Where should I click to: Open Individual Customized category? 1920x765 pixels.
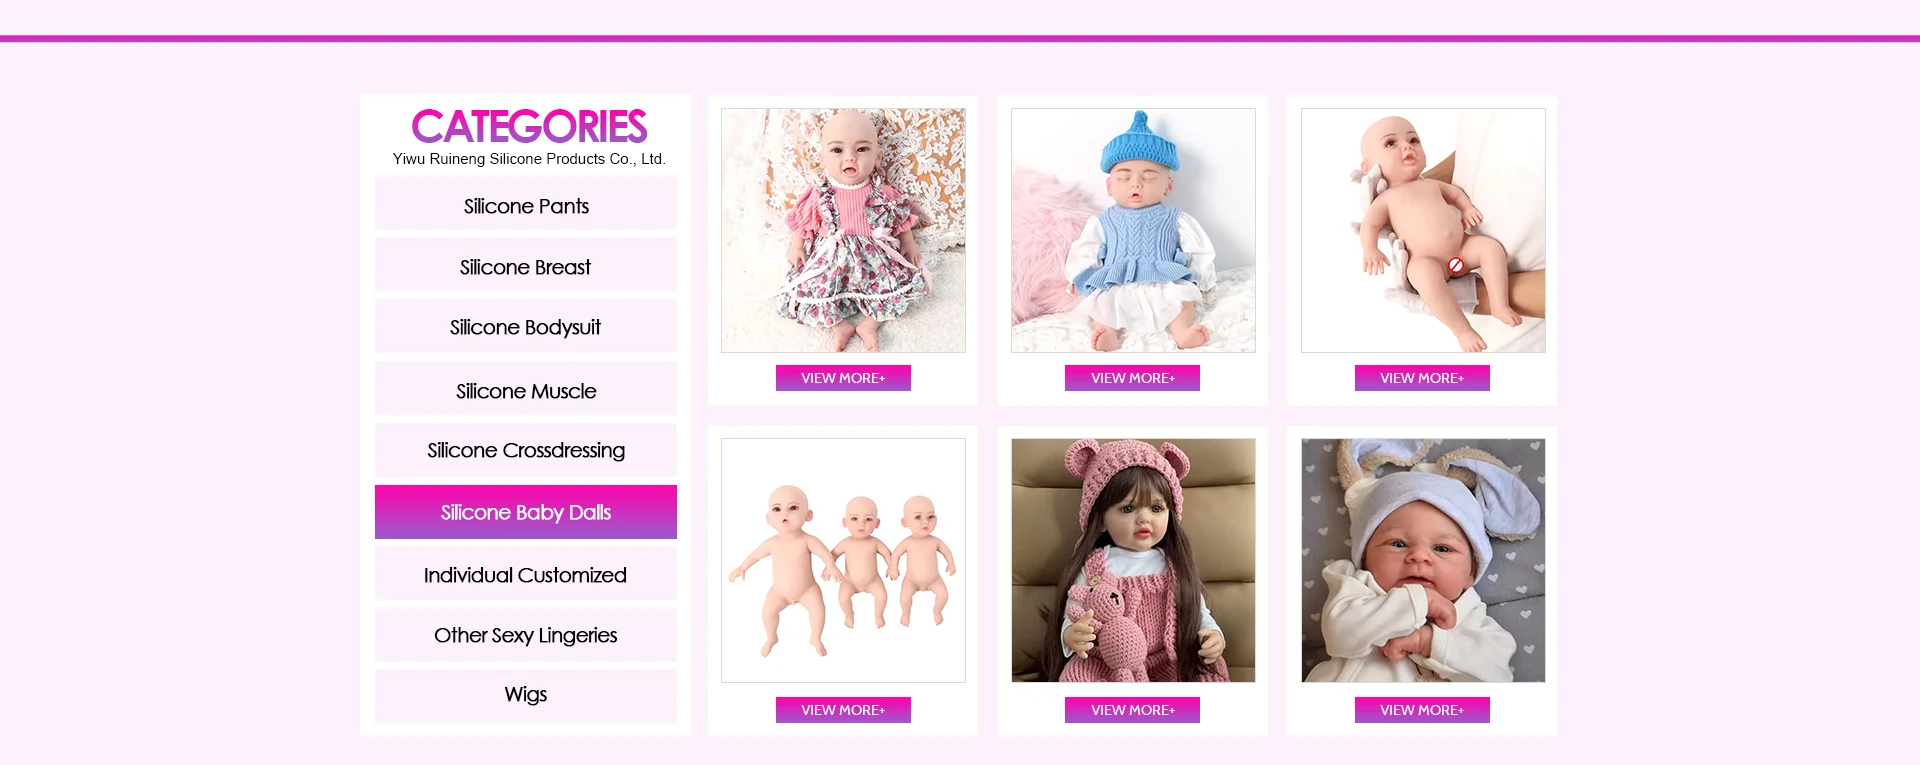tap(525, 574)
